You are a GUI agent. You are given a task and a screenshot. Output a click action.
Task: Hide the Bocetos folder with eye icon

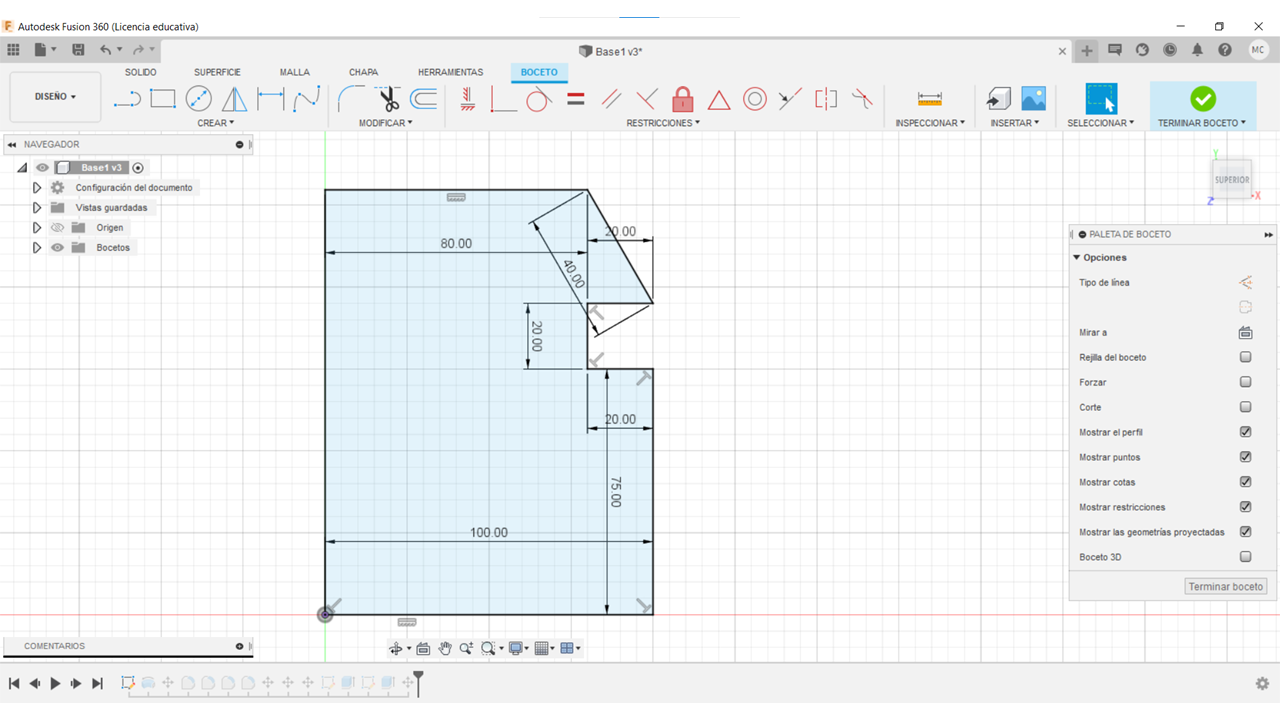tap(57, 248)
